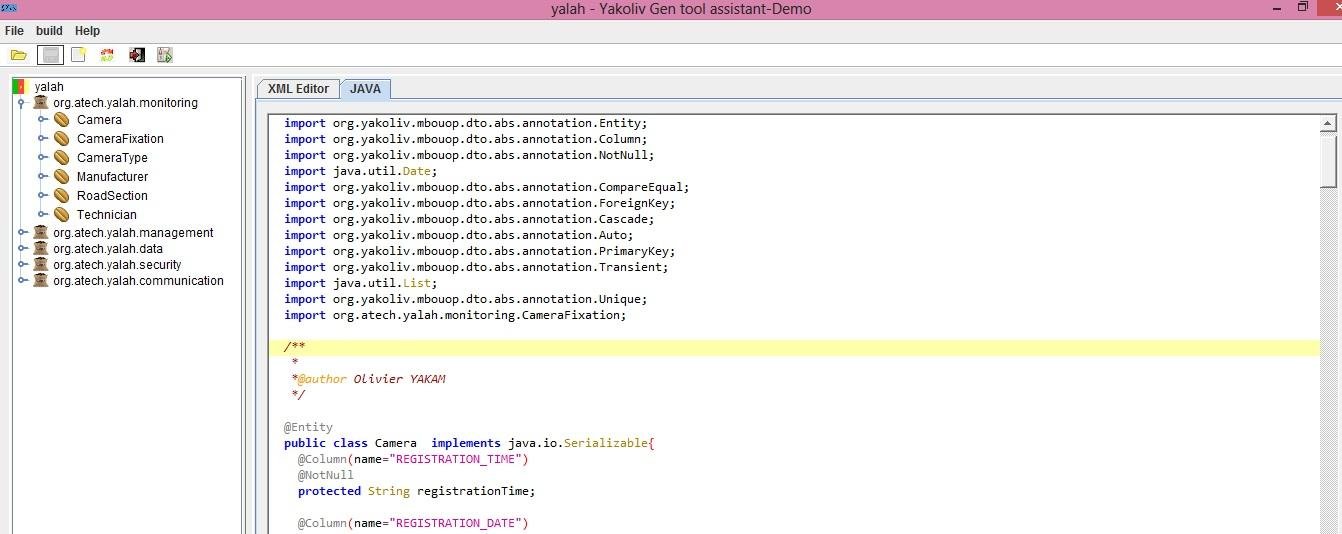Select the org.atech.yalah.monitoring label
The width and height of the screenshot is (1342, 534).
(x=125, y=103)
